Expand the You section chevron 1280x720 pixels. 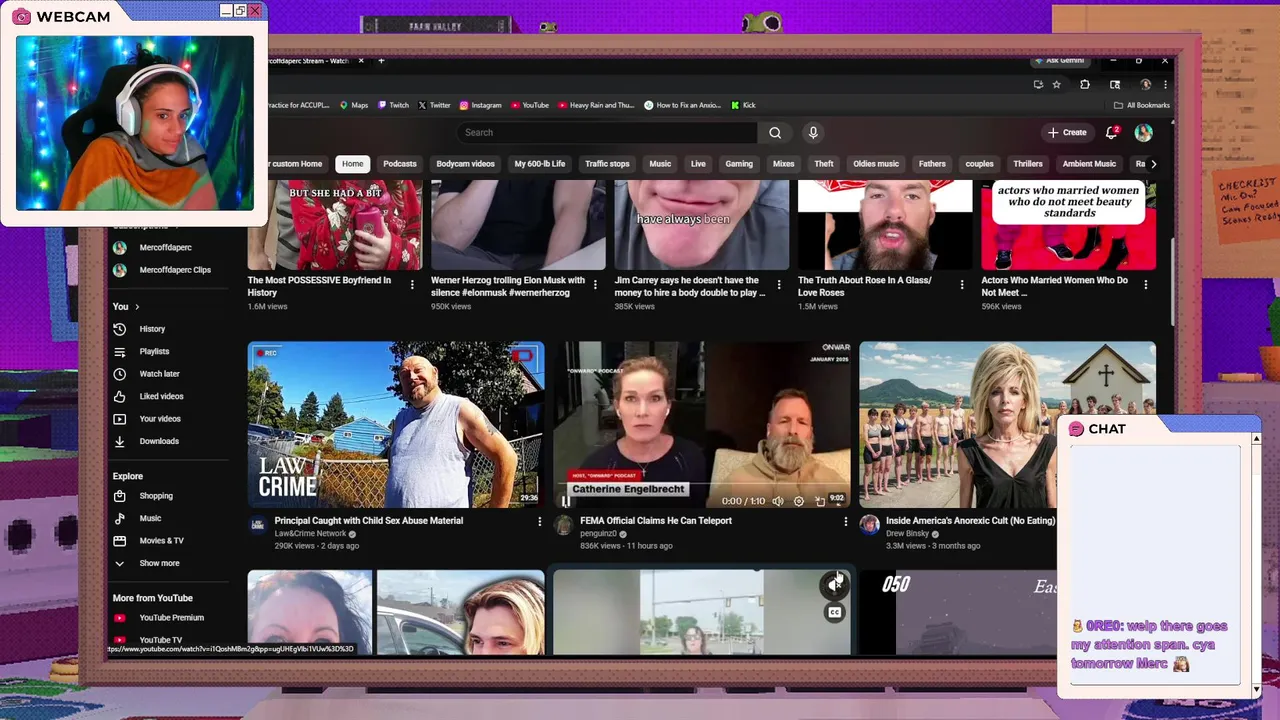137,307
